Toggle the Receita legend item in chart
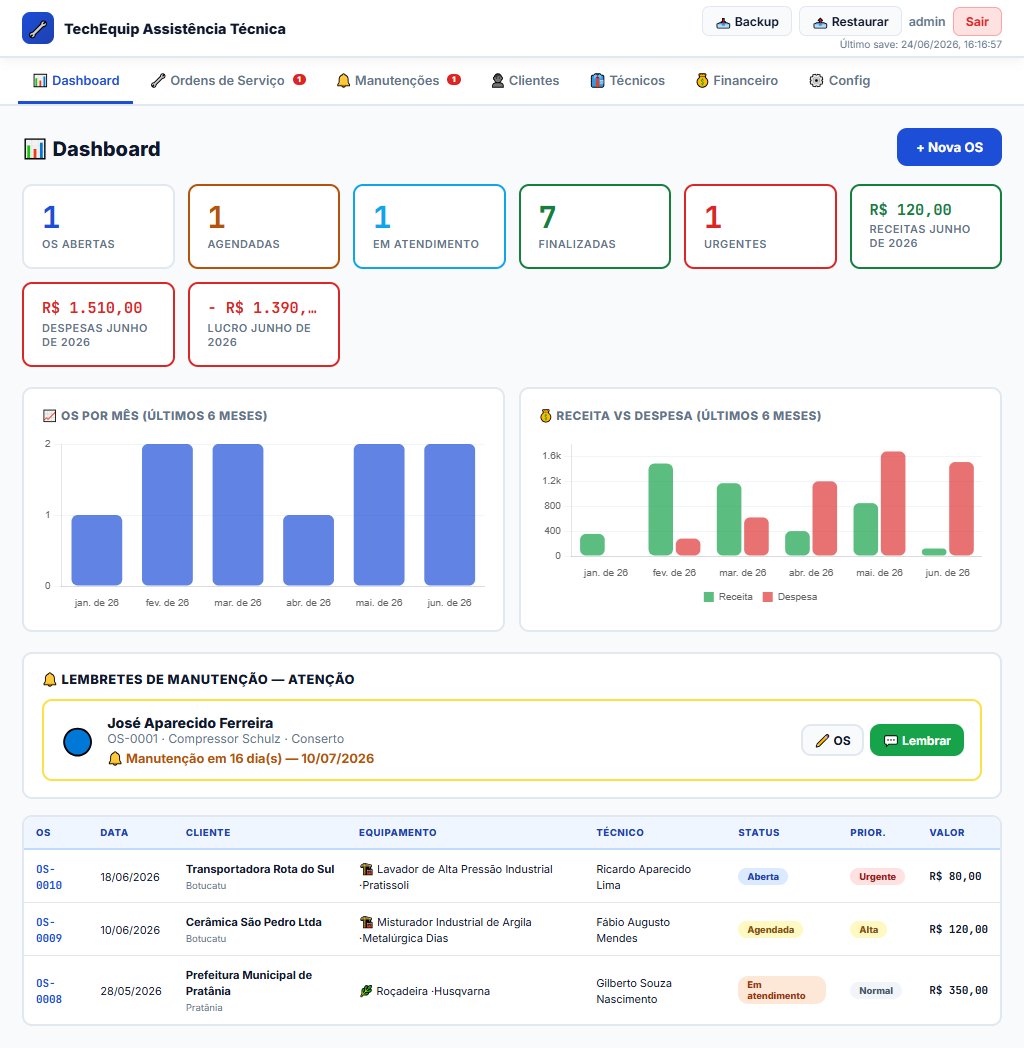This screenshot has height=1048, width=1024. 728,597
